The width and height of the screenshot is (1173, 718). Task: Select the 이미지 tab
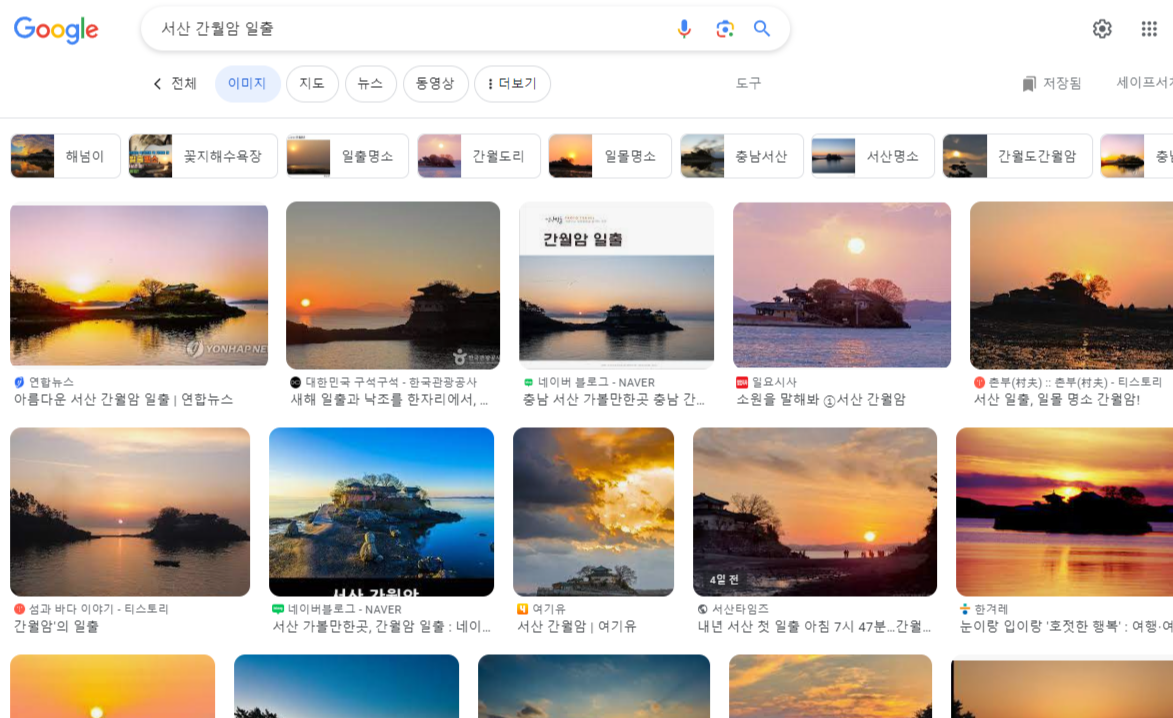pyautogui.click(x=247, y=83)
